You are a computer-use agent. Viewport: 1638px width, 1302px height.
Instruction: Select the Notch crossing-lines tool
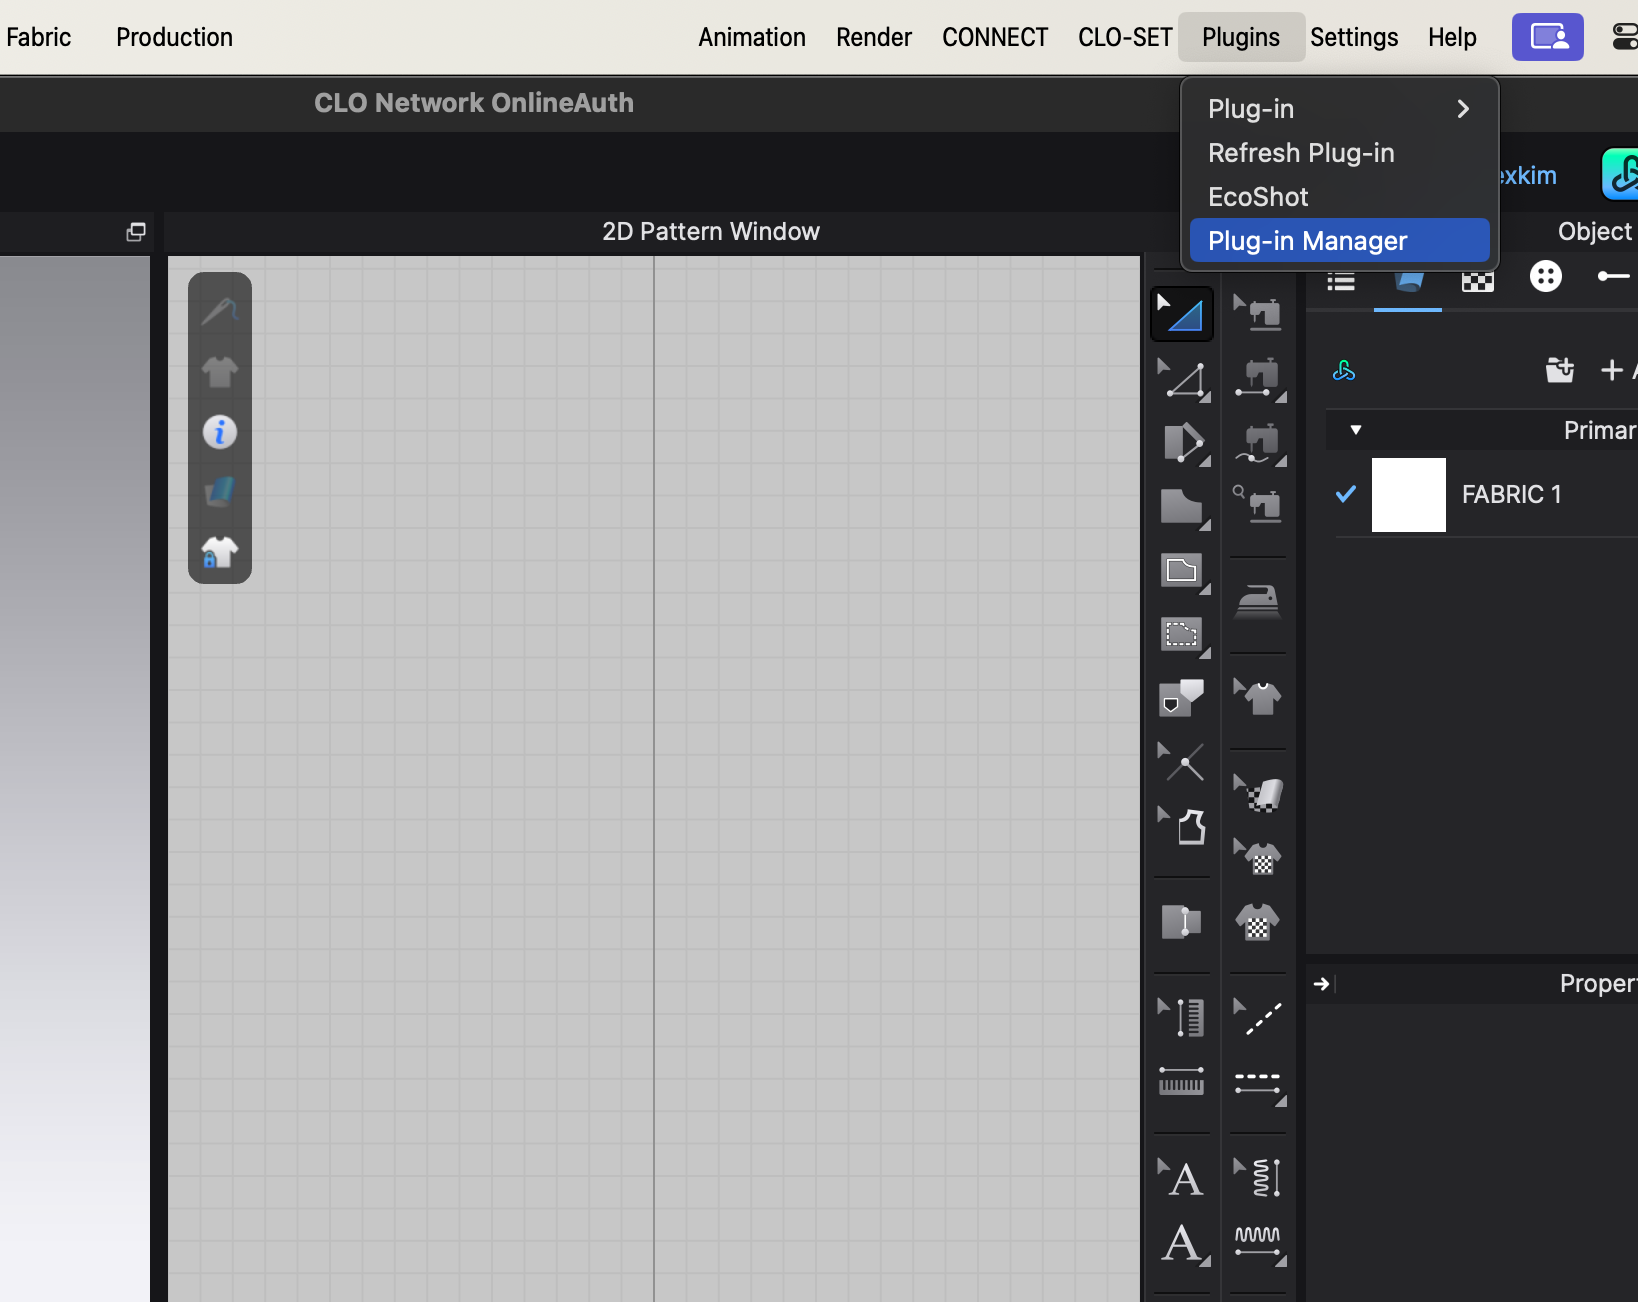[1182, 763]
